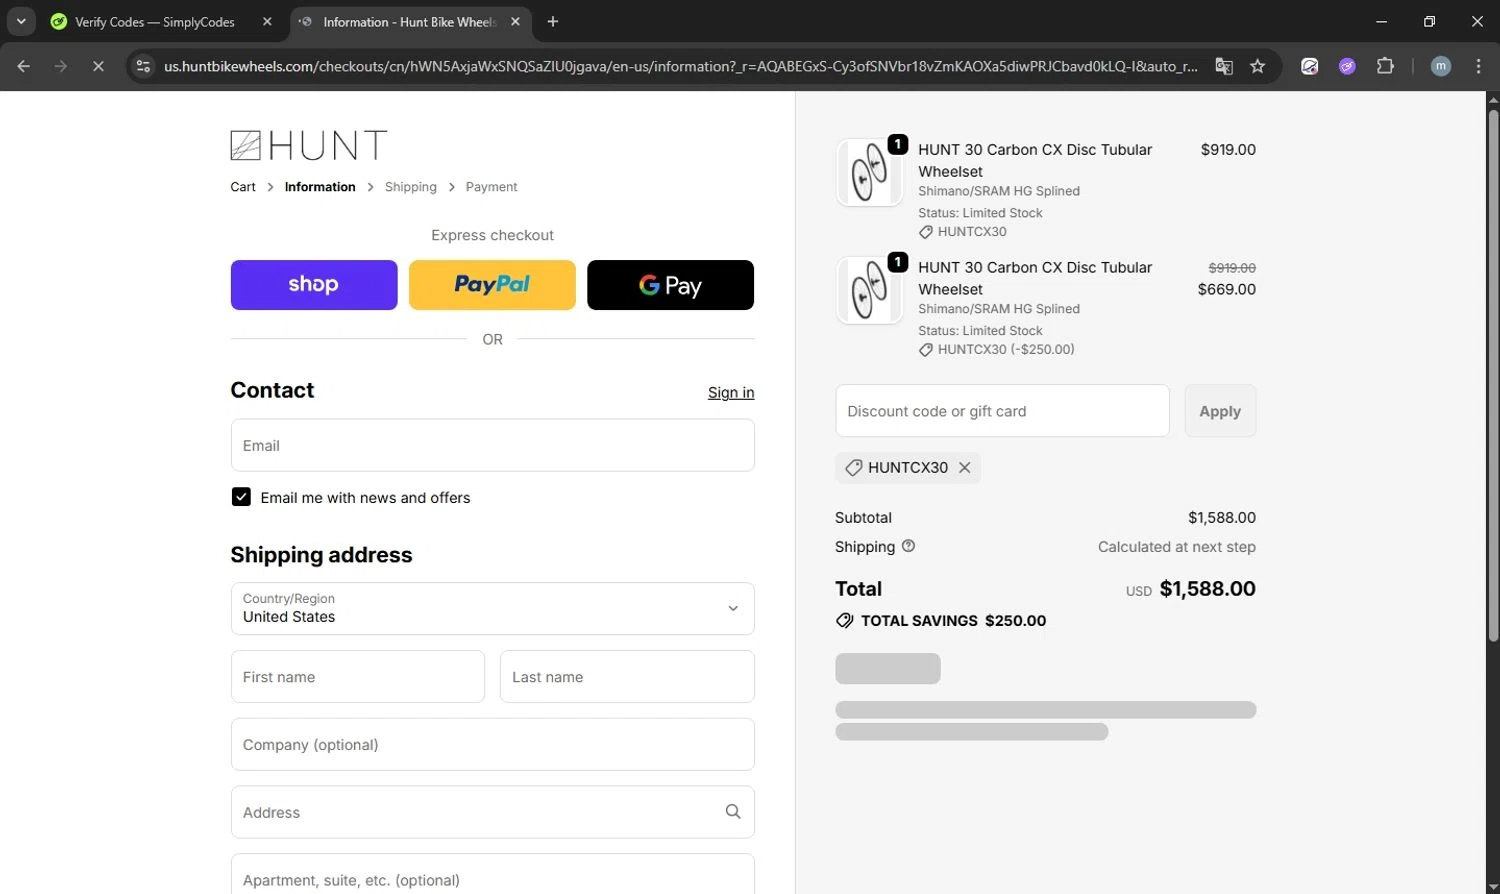Restore down the browser window
Image resolution: width=1500 pixels, height=894 pixels.
click(x=1429, y=21)
